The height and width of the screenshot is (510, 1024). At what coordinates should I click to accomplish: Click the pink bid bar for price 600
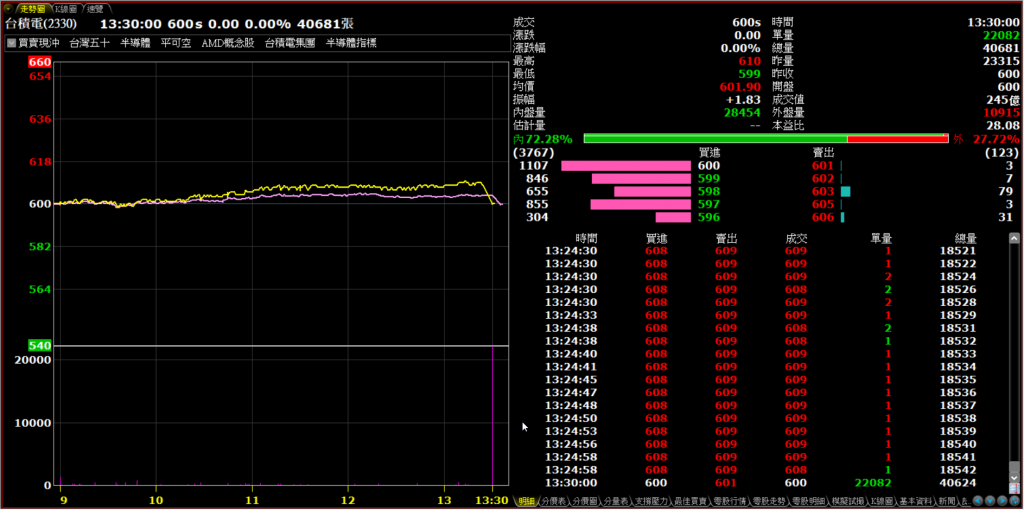tap(626, 166)
